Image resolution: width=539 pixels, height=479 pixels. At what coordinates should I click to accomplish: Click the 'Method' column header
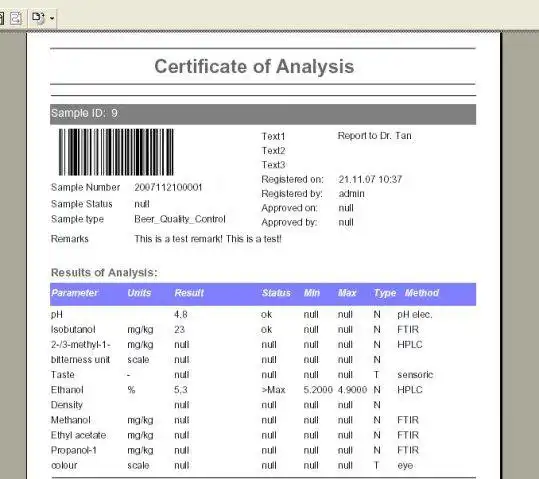(422, 293)
